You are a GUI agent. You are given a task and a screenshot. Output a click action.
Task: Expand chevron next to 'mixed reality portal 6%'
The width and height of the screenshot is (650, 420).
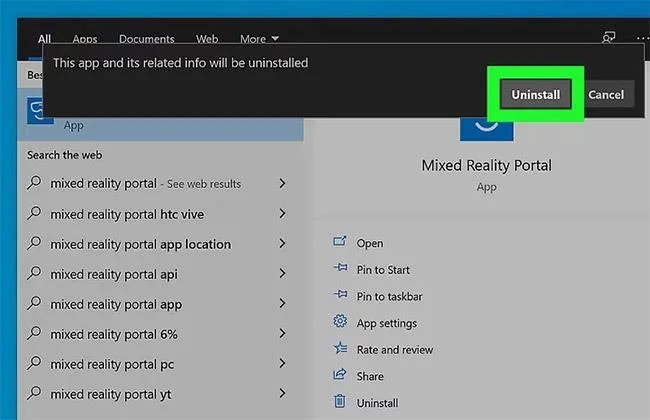click(x=282, y=333)
